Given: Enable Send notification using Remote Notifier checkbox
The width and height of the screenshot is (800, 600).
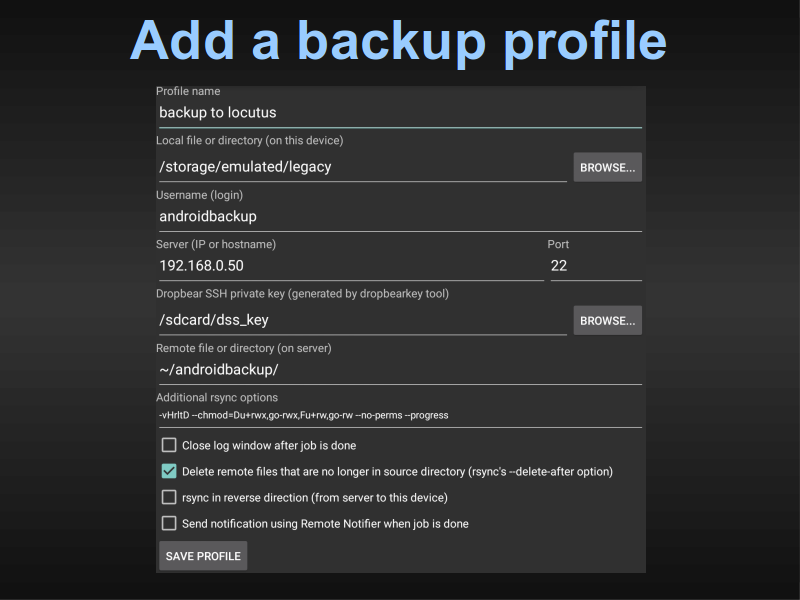Looking at the screenshot, I should [x=169, y=523].
